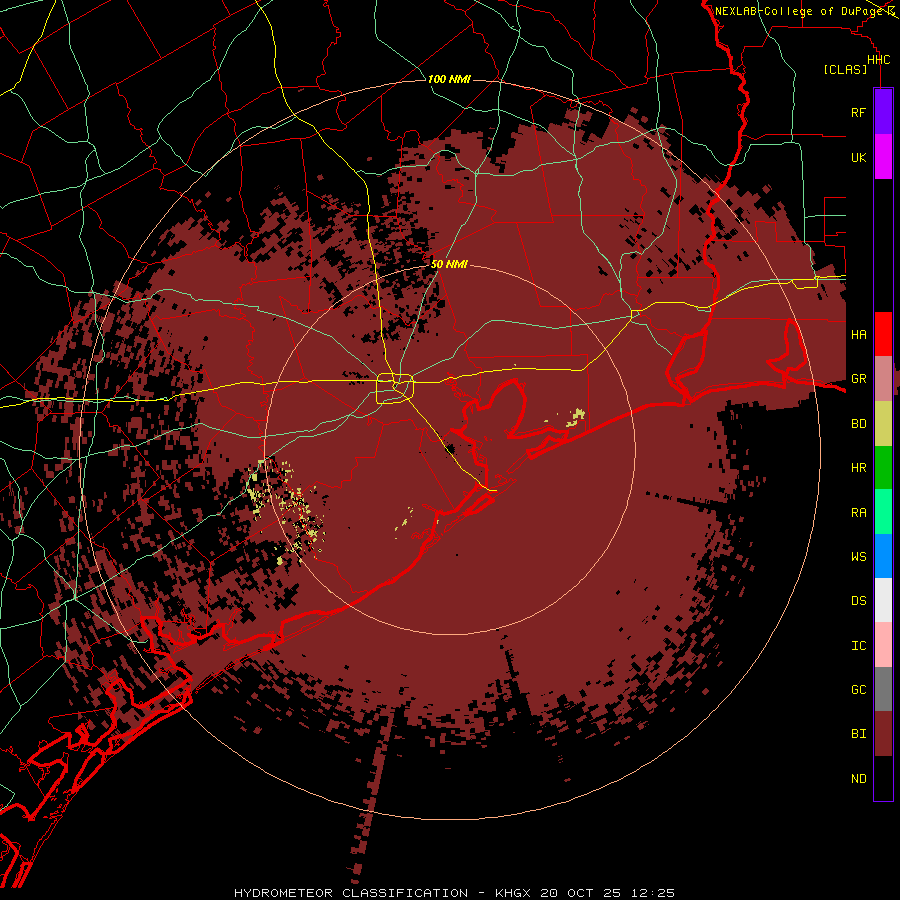Click the yellow loop highway box at radar center
Image resolution: width=900 pixels, height=900 pixels.
click(395, 389)
